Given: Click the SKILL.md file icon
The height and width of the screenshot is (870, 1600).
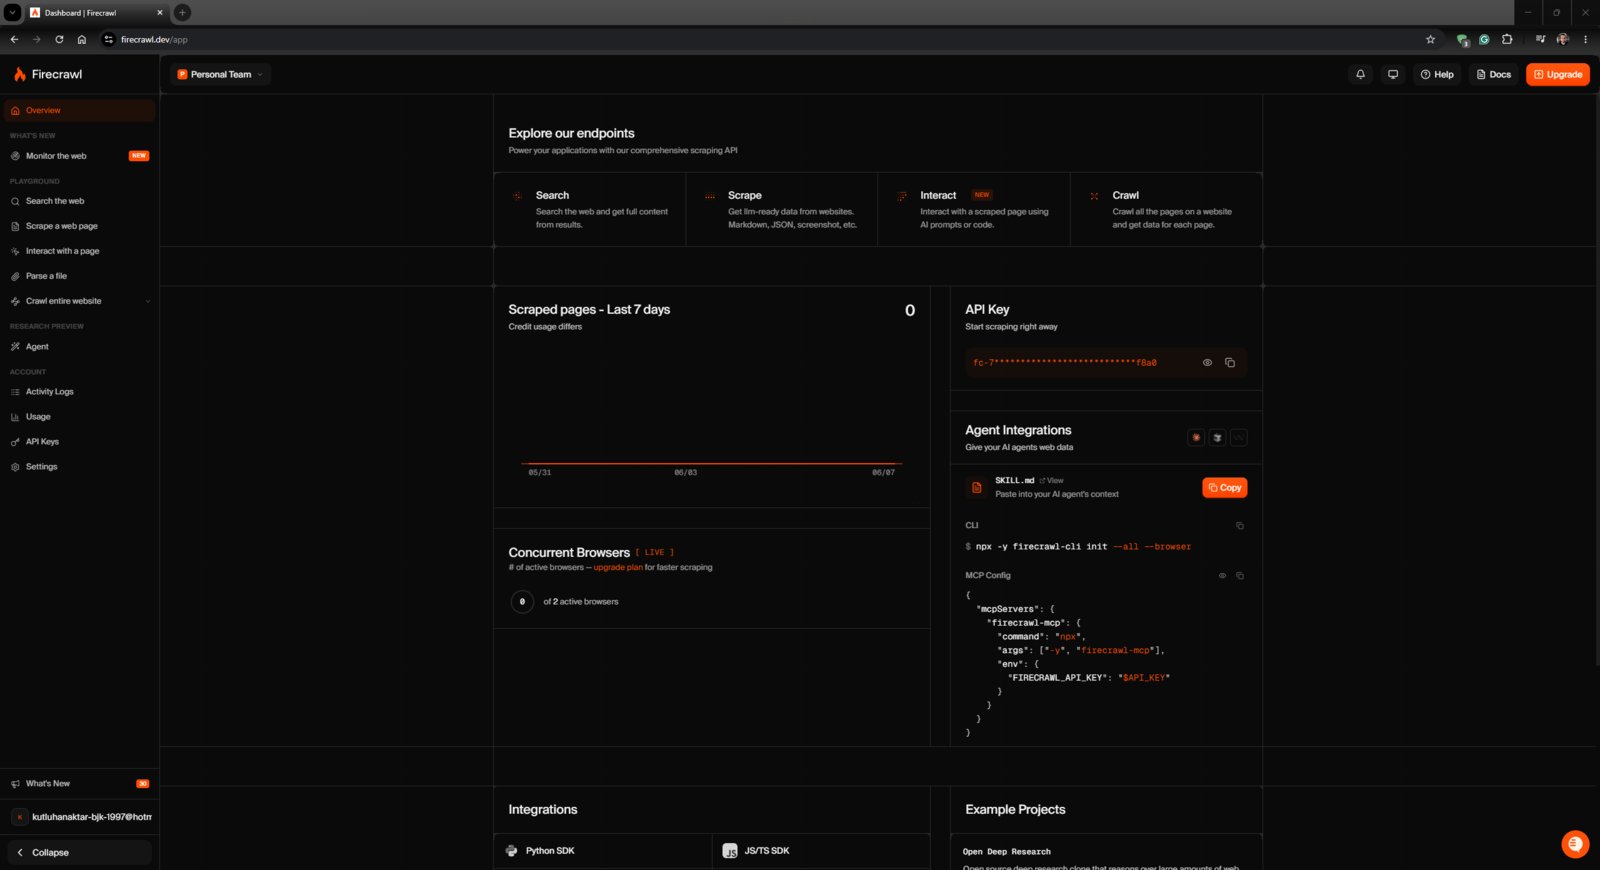Looking at the screenshot, I should pos(977,488).
